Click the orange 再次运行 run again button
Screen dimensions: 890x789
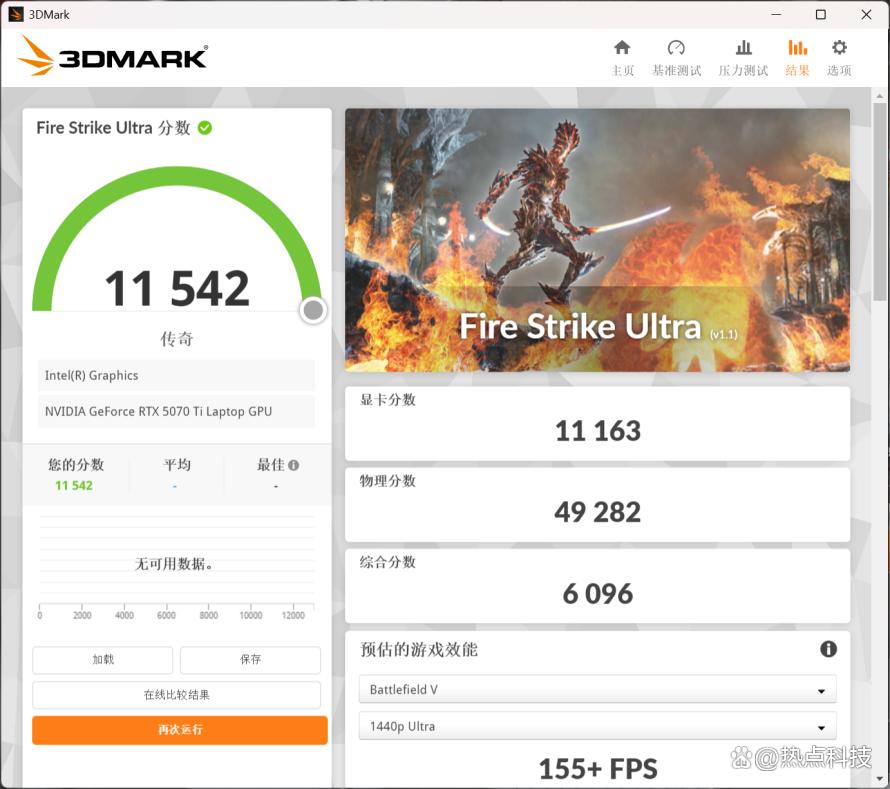179,730
